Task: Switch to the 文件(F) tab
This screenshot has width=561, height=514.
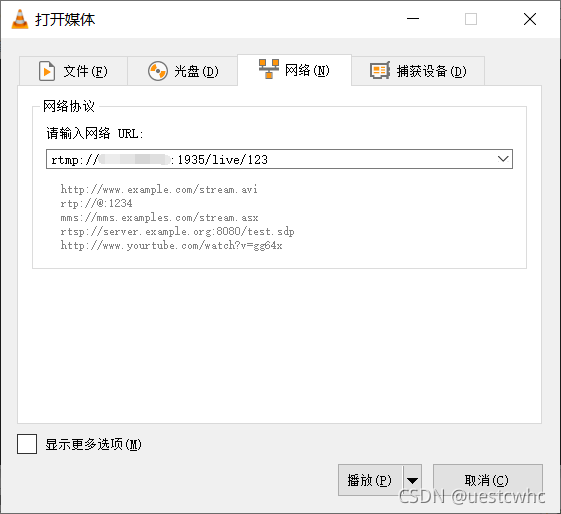Action: click(x=73, y=71)
